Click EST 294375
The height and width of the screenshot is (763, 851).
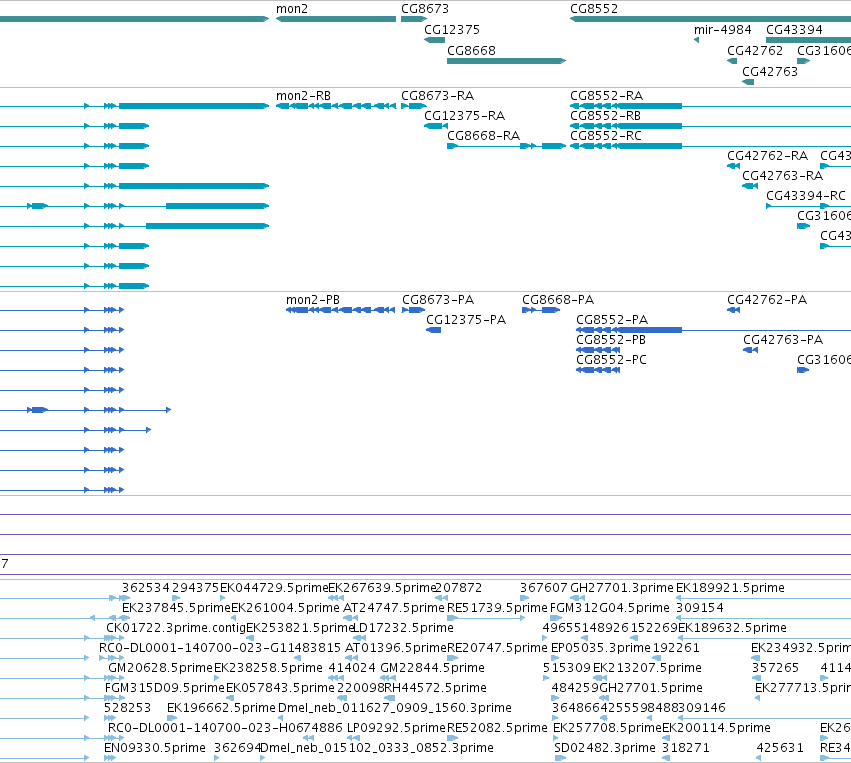coord(195,588)
